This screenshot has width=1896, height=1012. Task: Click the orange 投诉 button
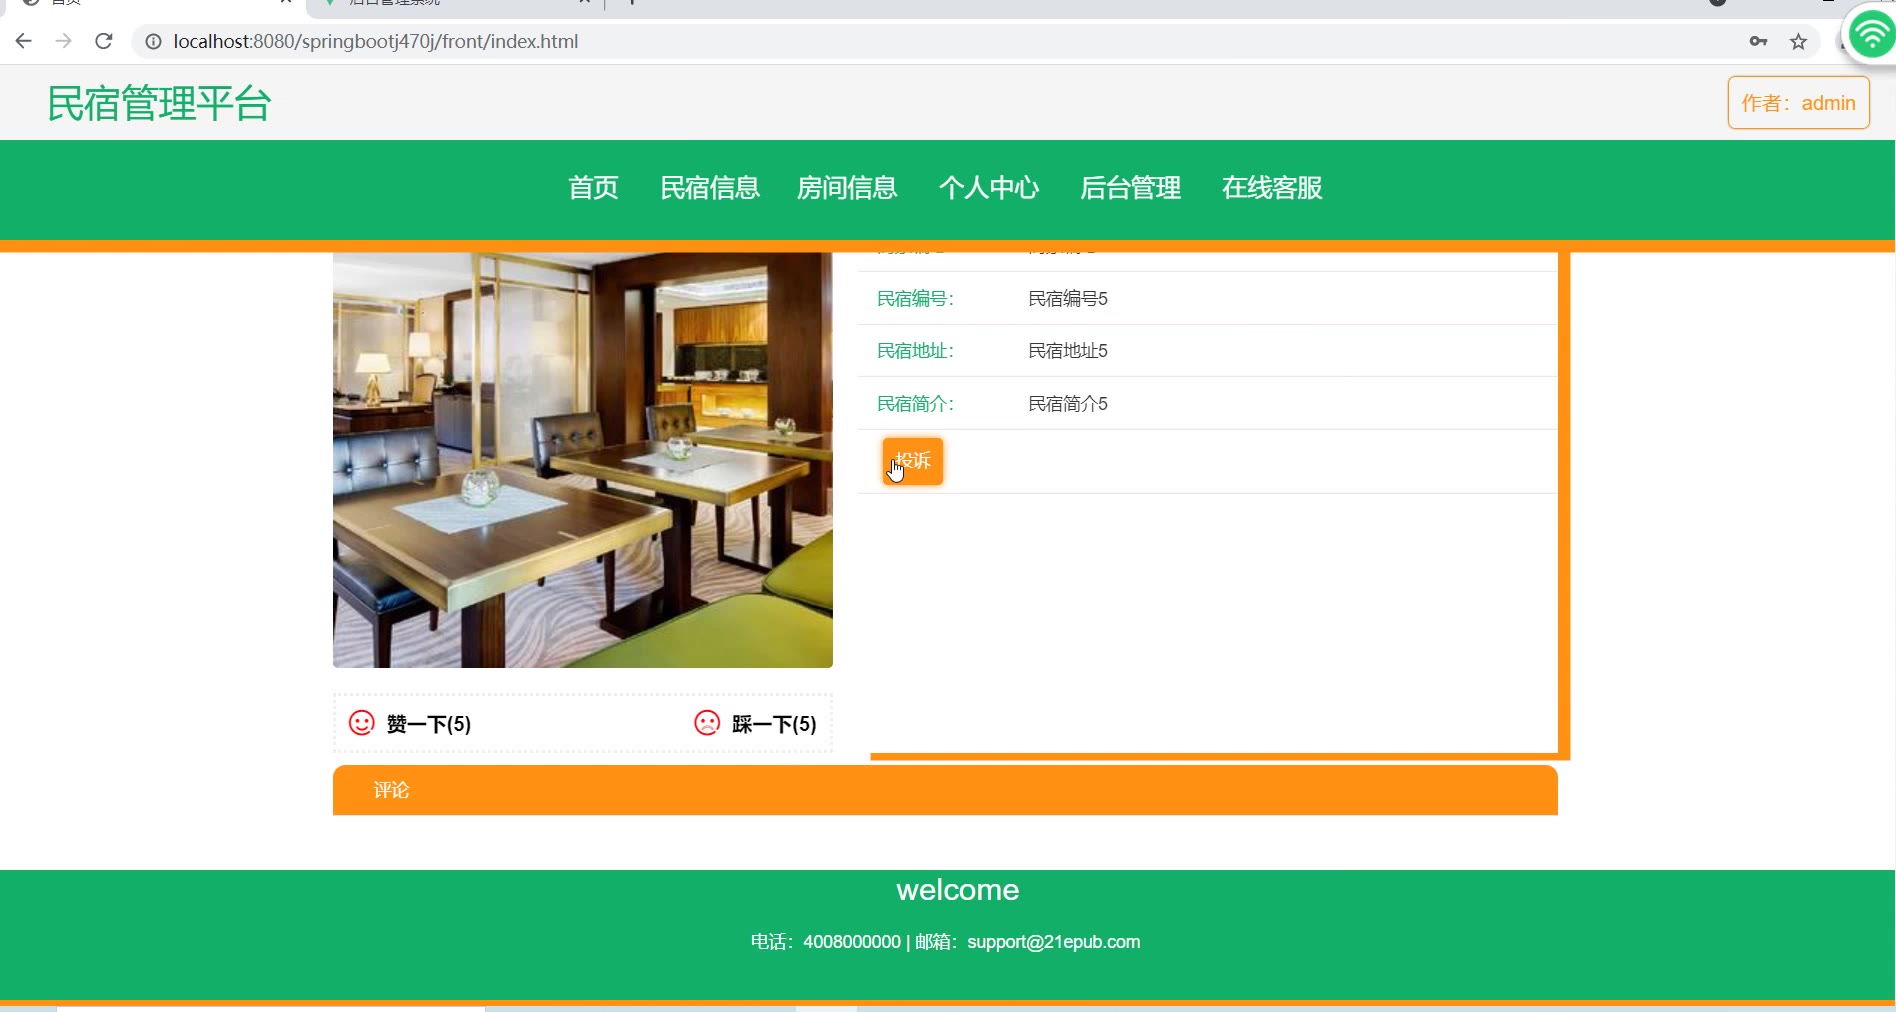point(912,461)
